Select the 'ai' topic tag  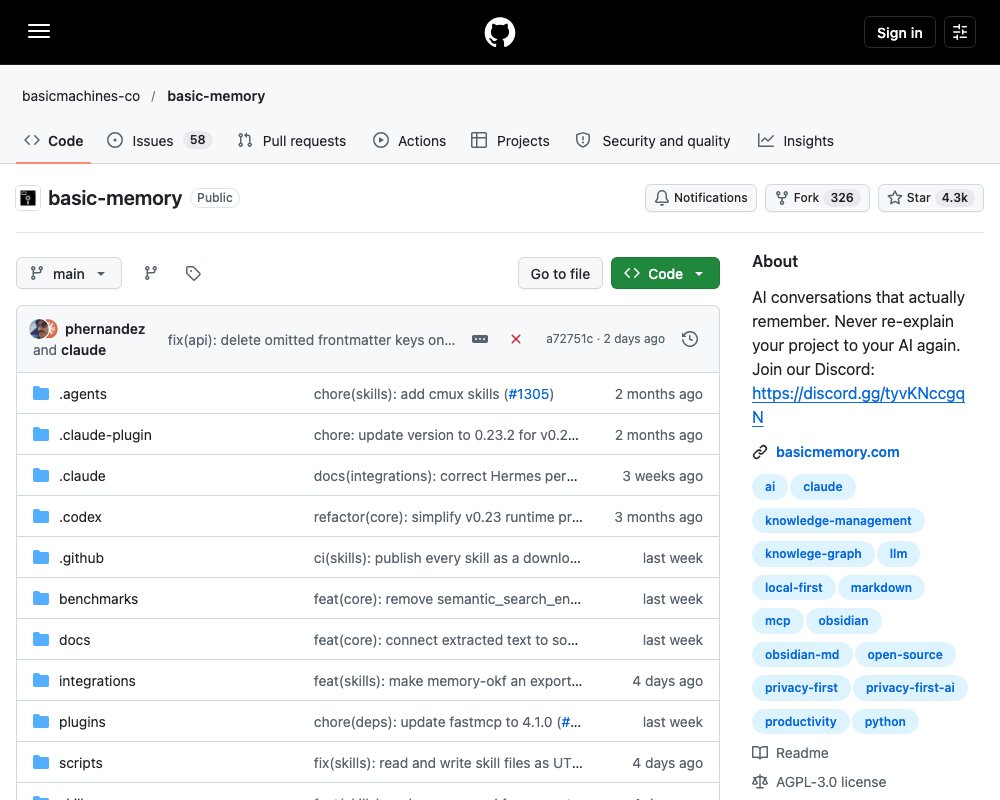[x=770, y=486]
